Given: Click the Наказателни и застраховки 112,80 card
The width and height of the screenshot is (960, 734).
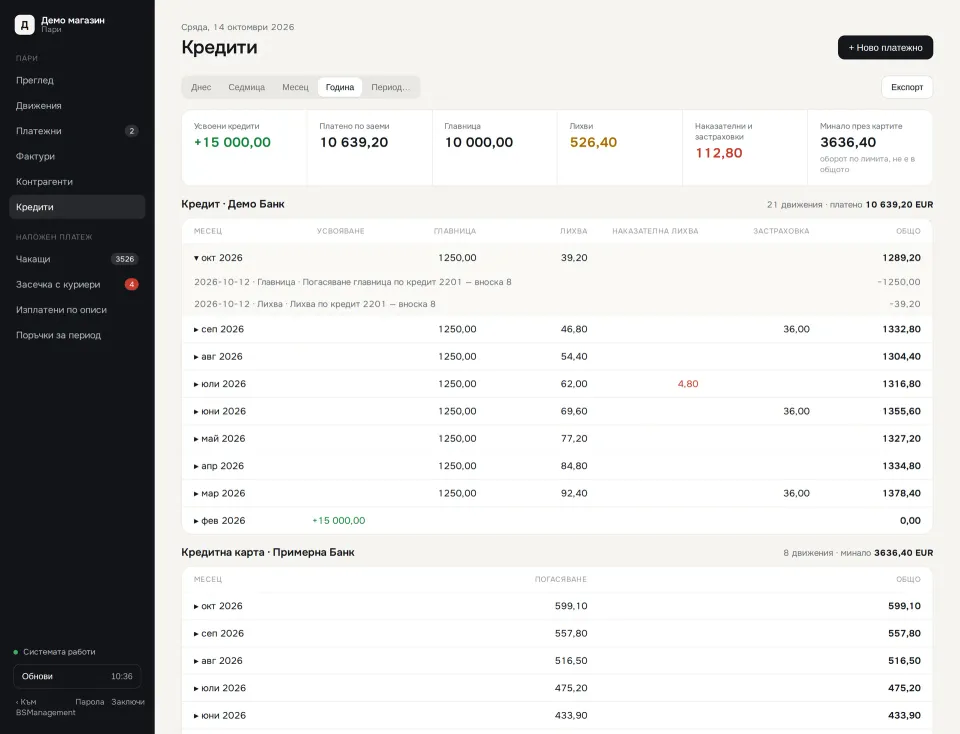Looking at the screenshot, I should [745, 148].
